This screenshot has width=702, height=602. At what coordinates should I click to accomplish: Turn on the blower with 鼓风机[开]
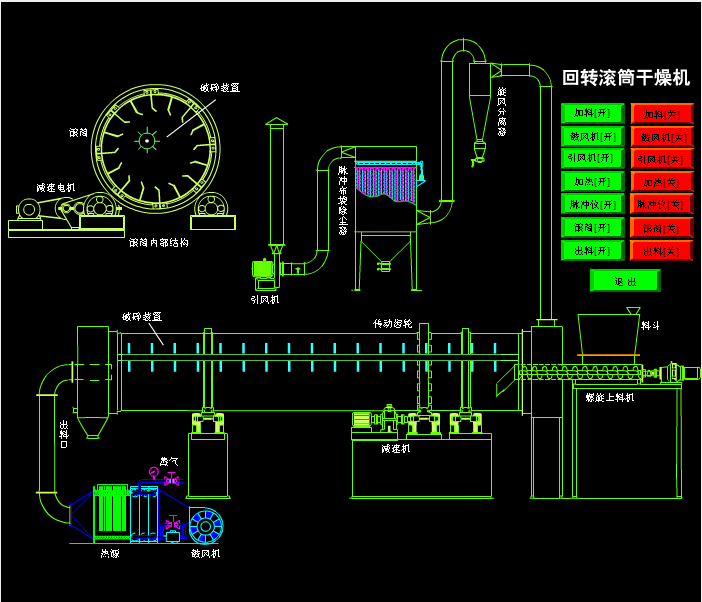pos(592,136)
